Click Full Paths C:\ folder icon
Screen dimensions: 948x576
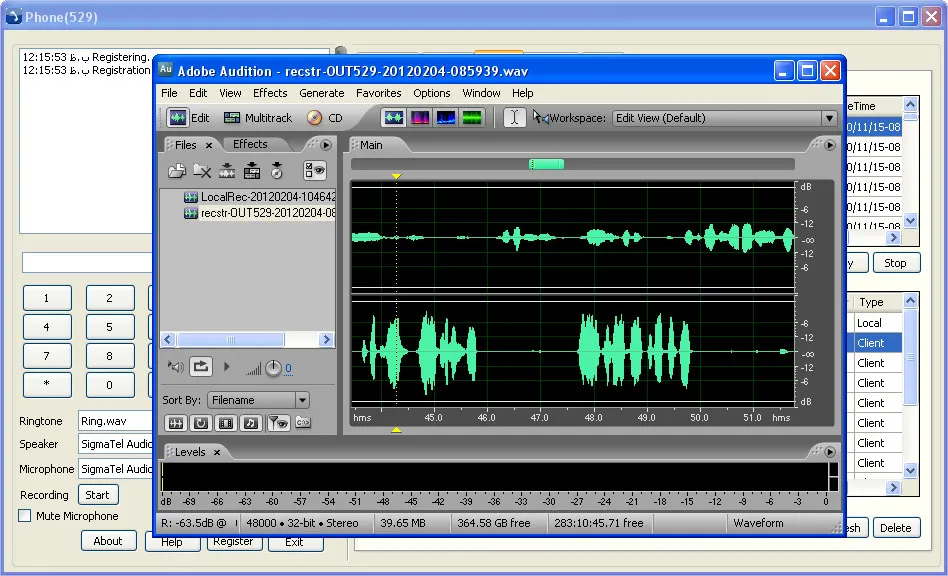[x=303, y=422]
